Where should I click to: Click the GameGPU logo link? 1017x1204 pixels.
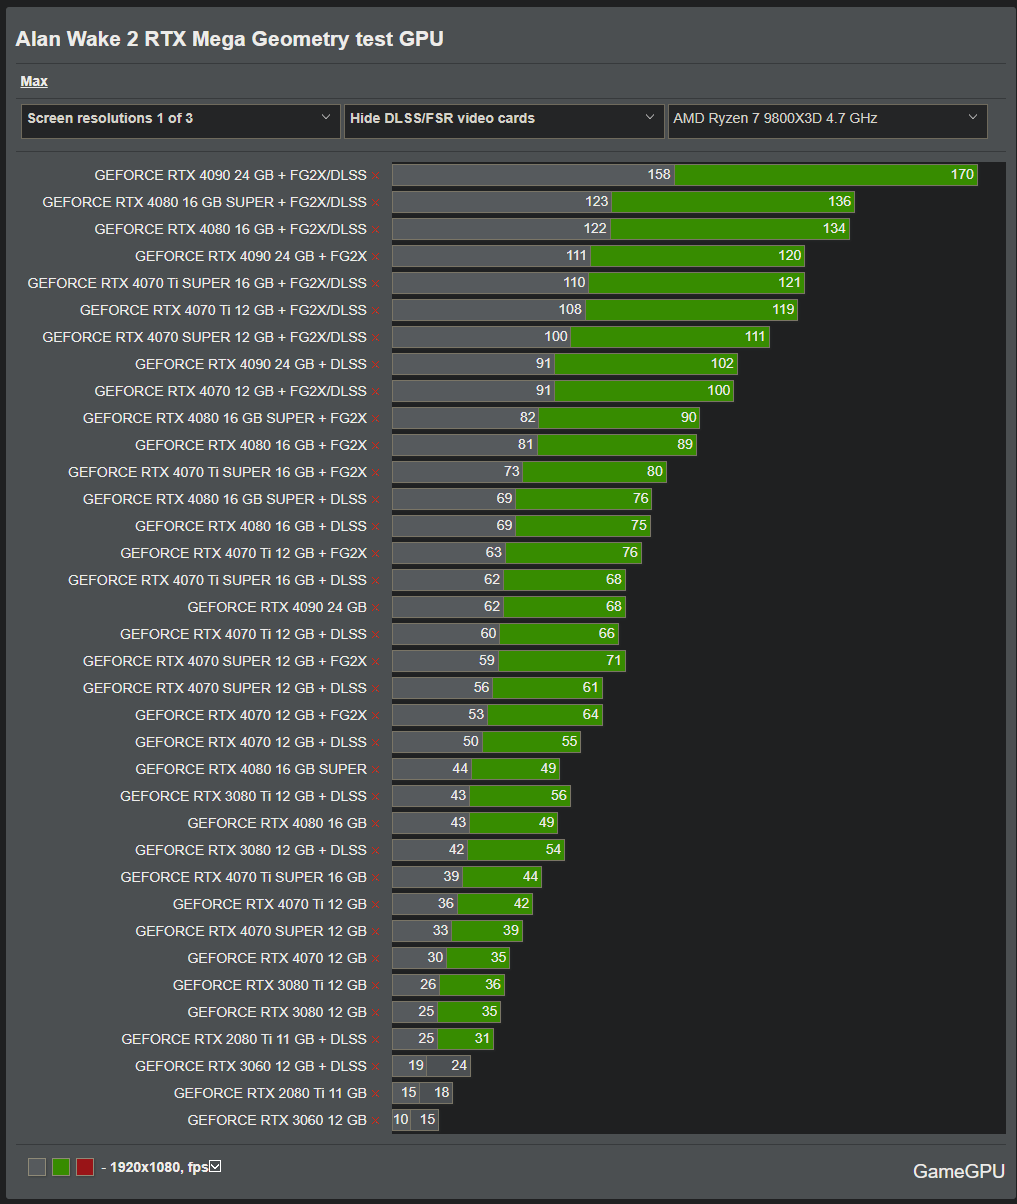click(x=957, y=1171)
